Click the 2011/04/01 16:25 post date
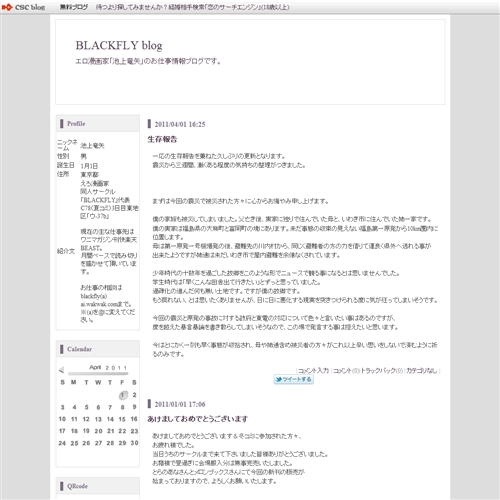 click(180, 124)
